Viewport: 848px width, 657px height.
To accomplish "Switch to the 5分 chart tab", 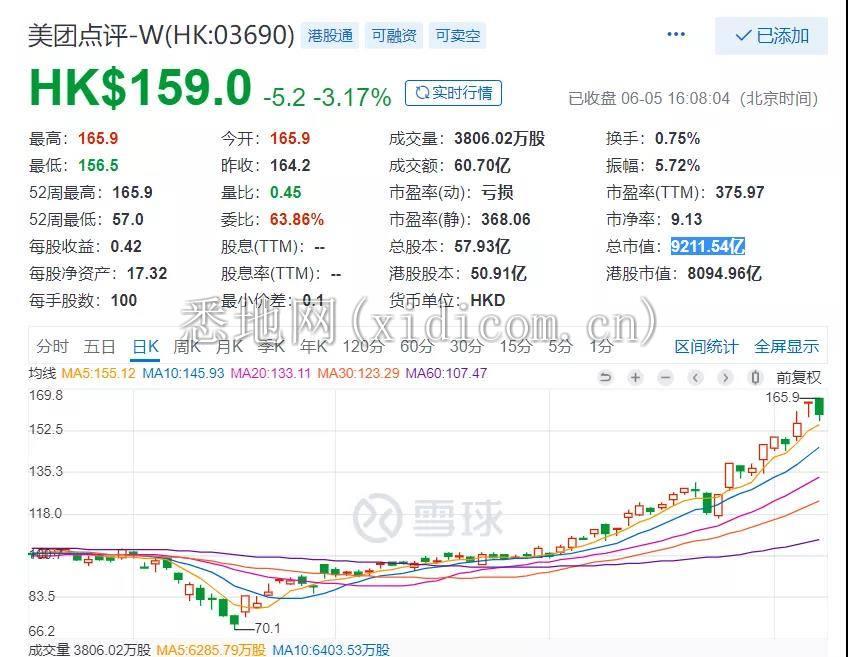I will point(560,346).
